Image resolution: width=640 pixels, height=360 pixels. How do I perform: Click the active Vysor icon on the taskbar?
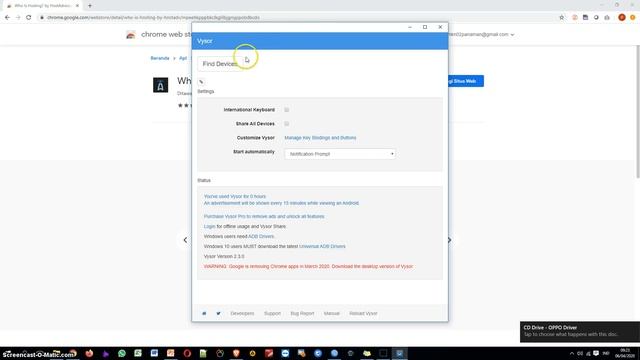click(x=400, y=353)
